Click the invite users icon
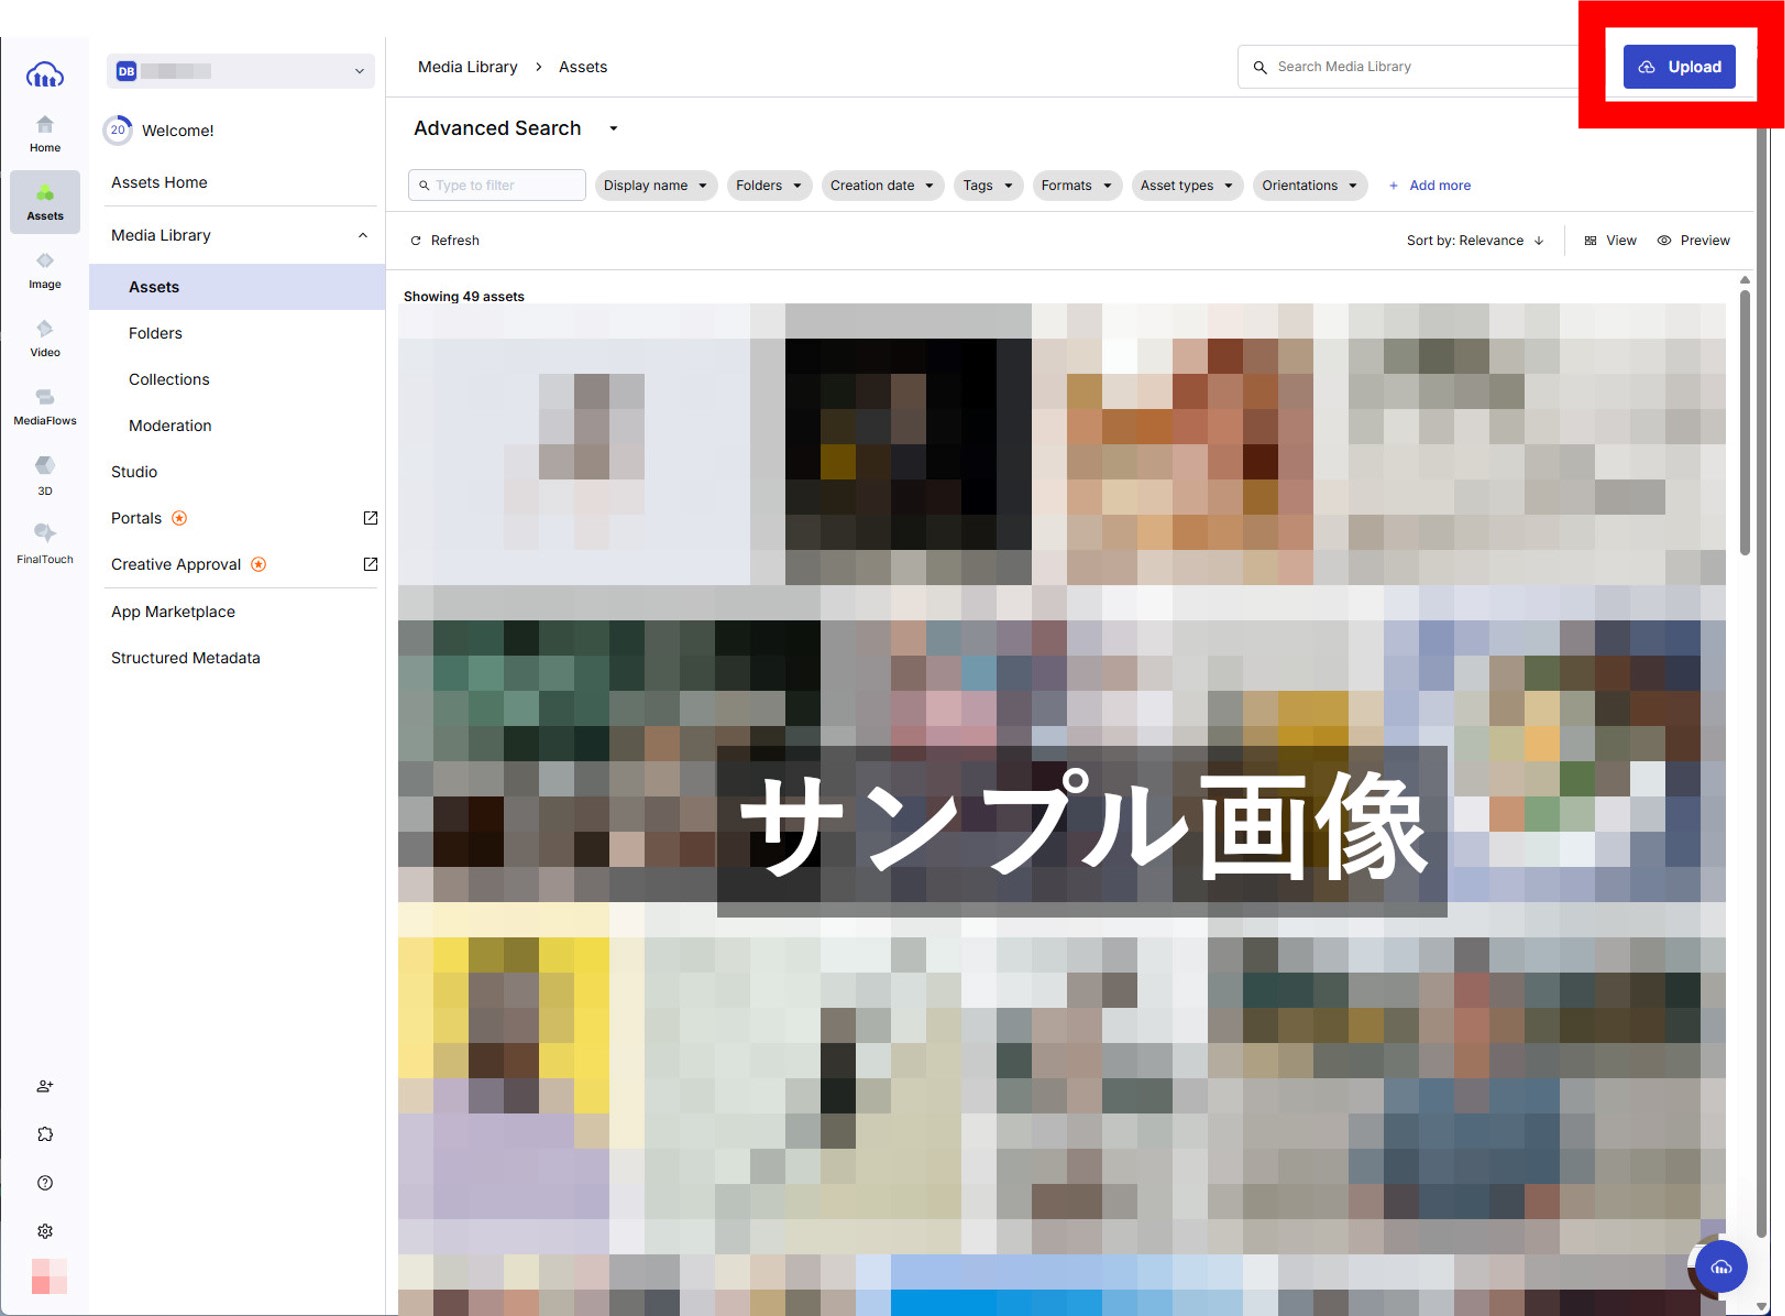Image resolution: width=1785 pixels, height=1316 pixels. pyautogui.click(x=45, y=1086)
